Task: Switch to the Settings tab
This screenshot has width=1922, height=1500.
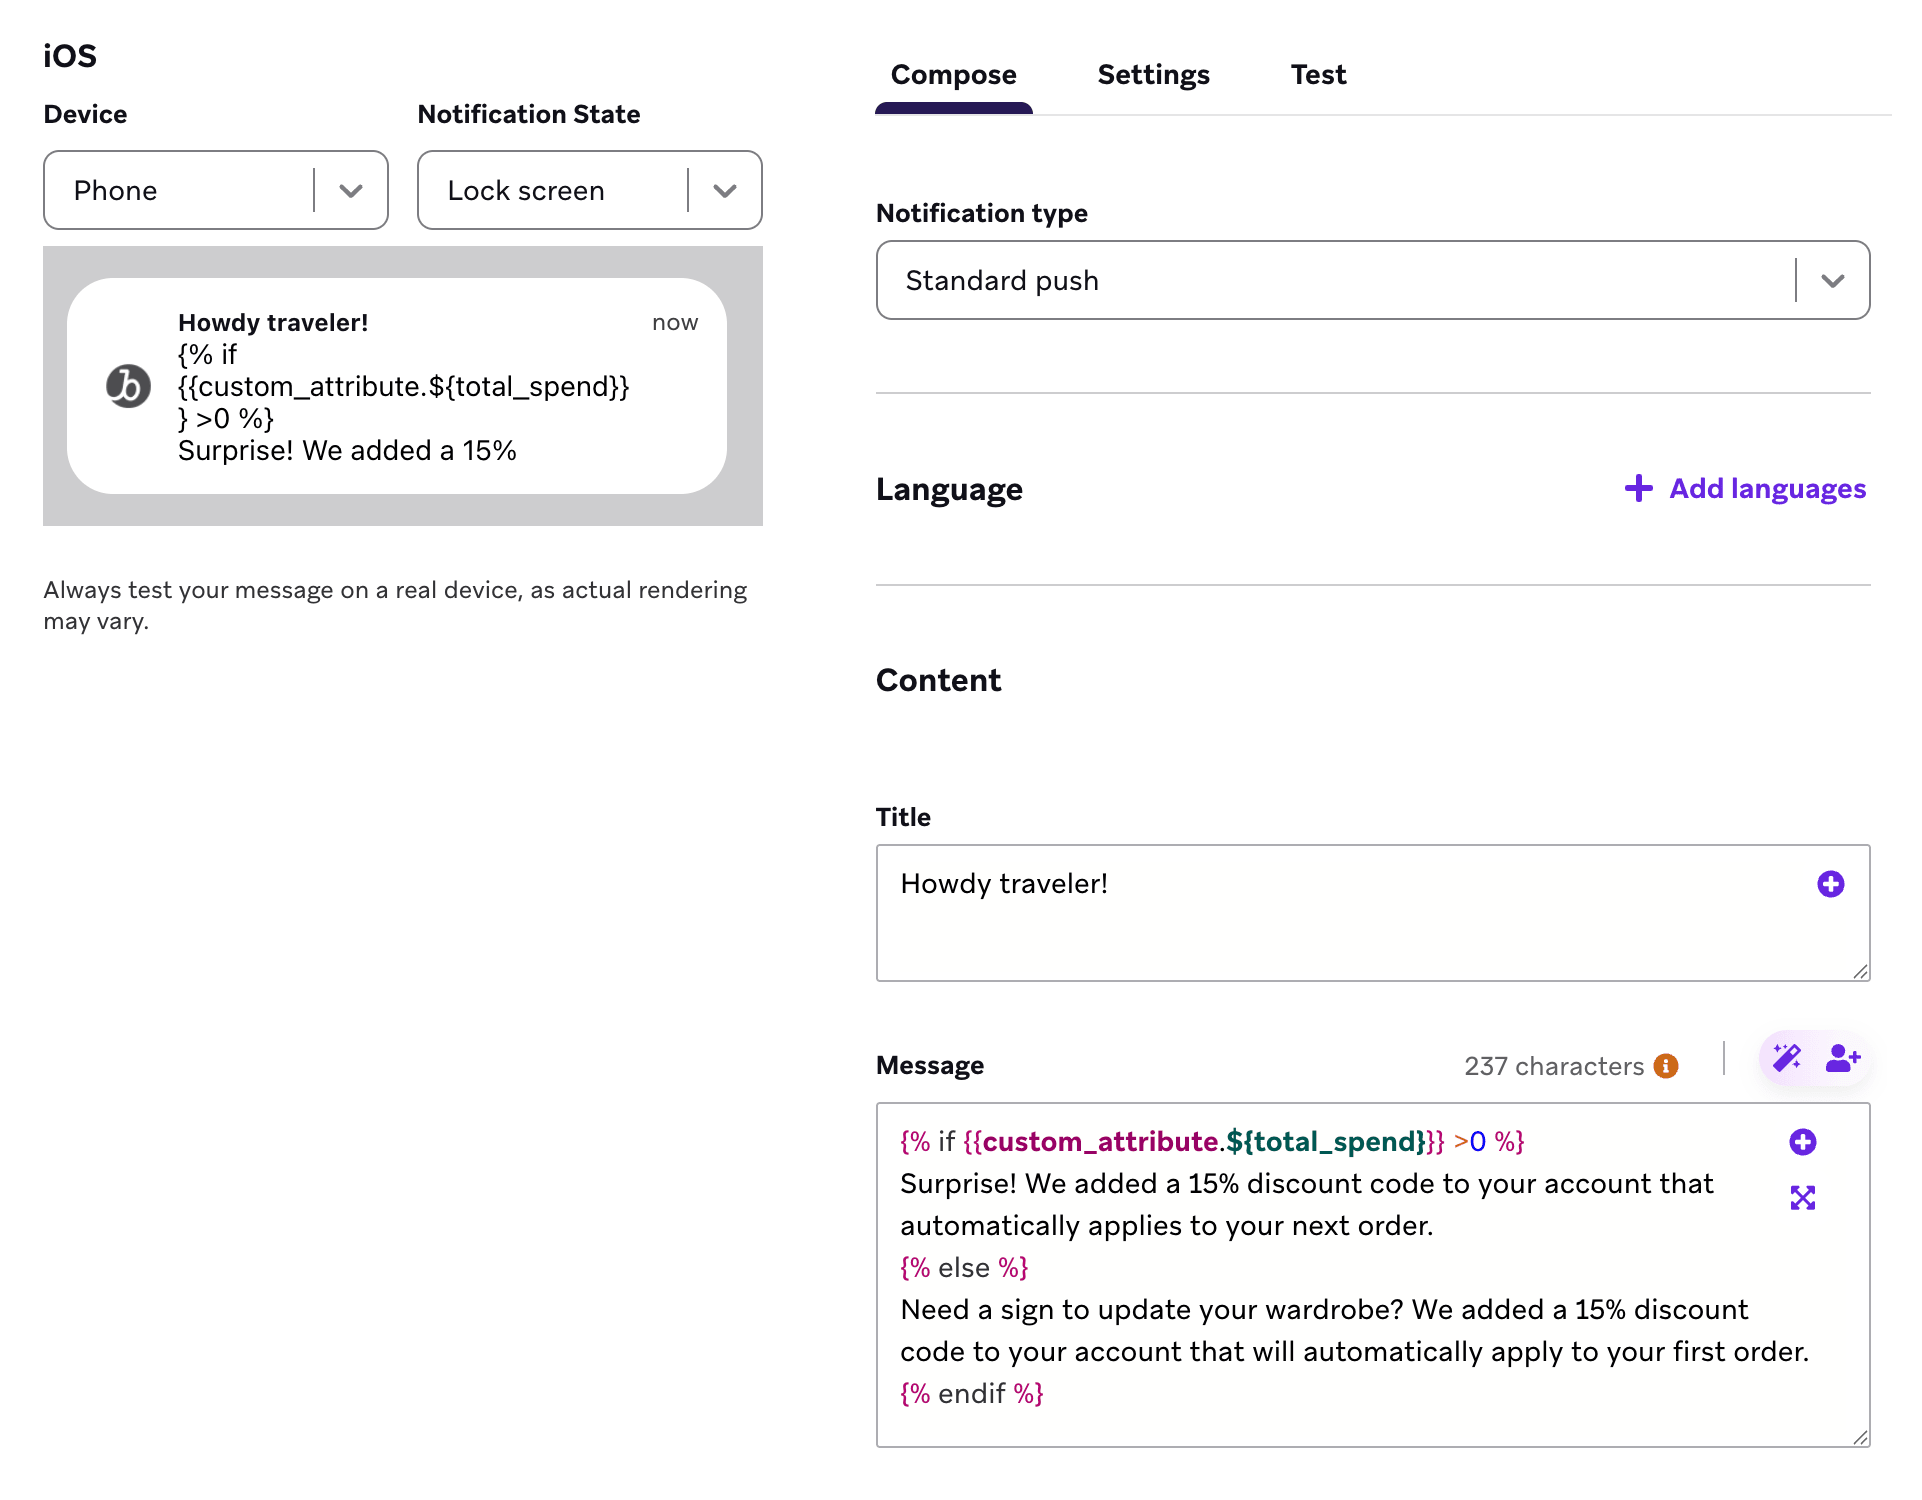Action: point(1153,75)
